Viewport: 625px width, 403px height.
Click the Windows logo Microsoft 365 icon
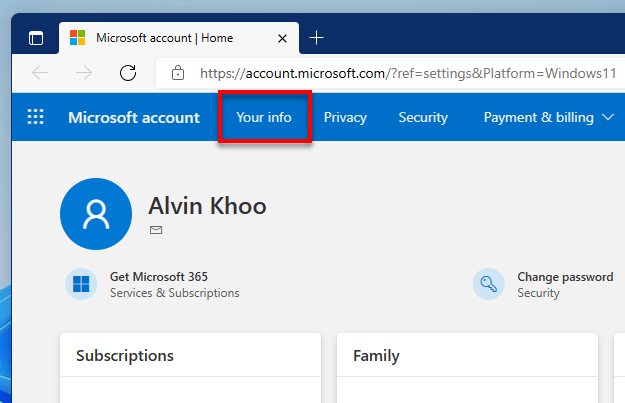pyautogui.click(x=81, y=284)
